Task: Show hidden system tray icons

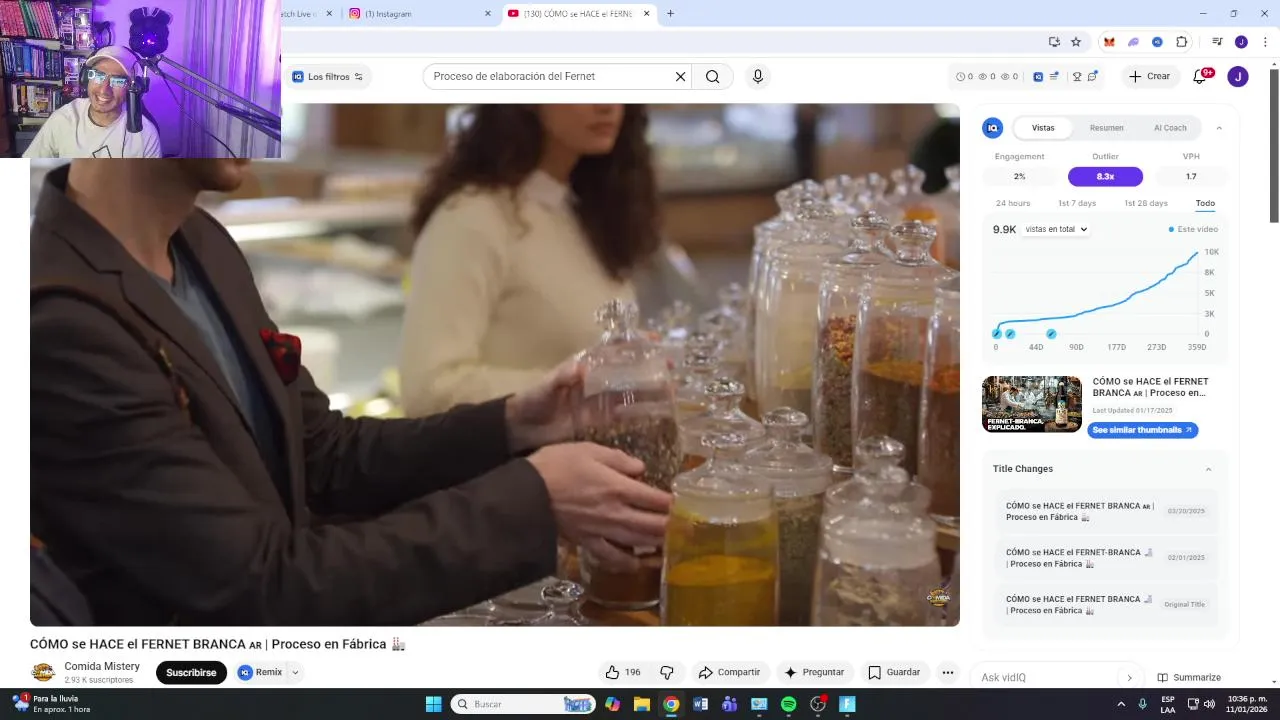Action: tap(1120, 704)
